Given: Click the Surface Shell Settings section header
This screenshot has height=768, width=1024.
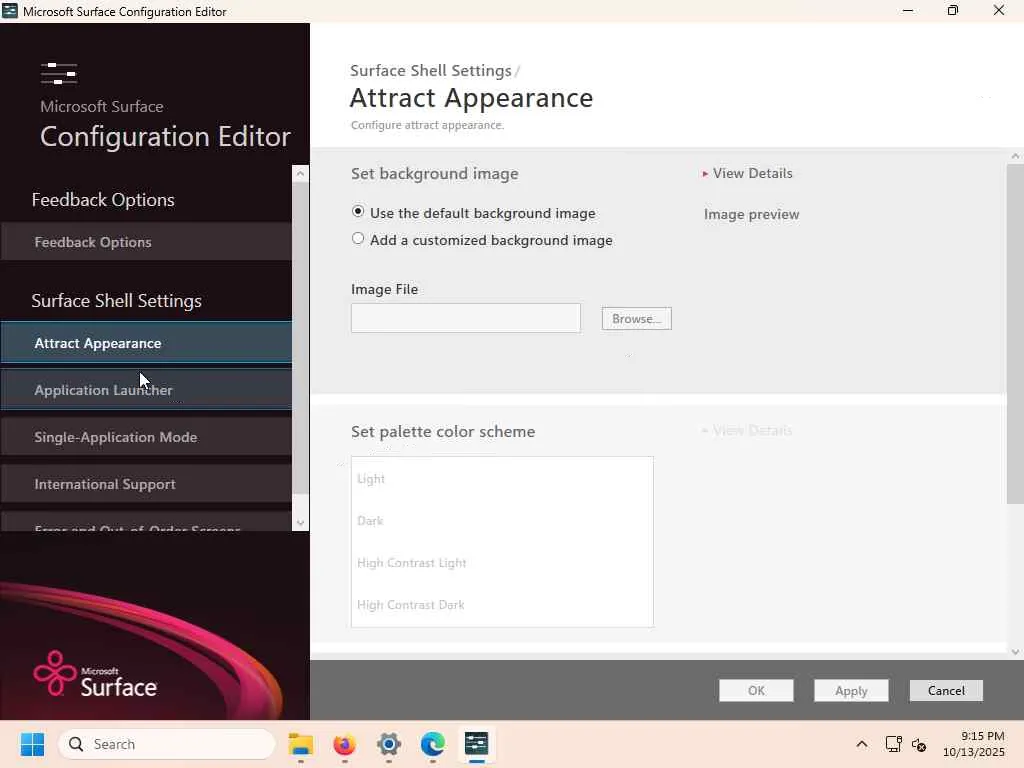Looking at the screenshot, I should [x=116, y=300].
